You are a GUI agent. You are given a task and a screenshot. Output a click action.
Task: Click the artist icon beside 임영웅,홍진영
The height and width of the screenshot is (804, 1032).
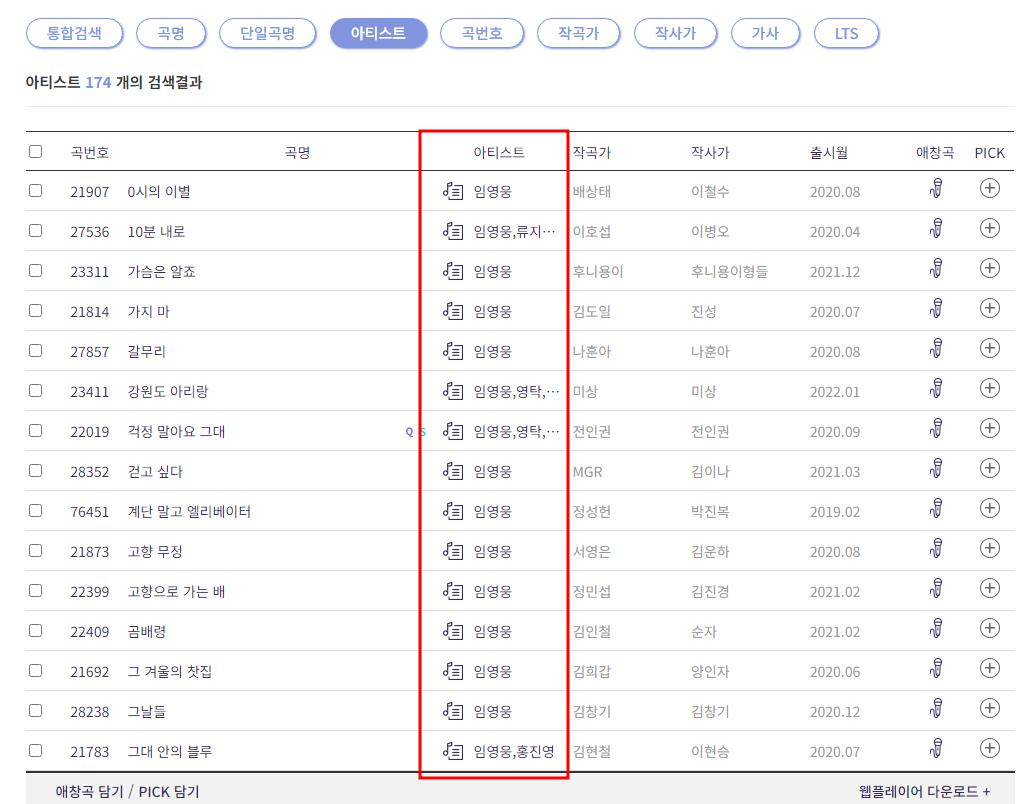455,751
